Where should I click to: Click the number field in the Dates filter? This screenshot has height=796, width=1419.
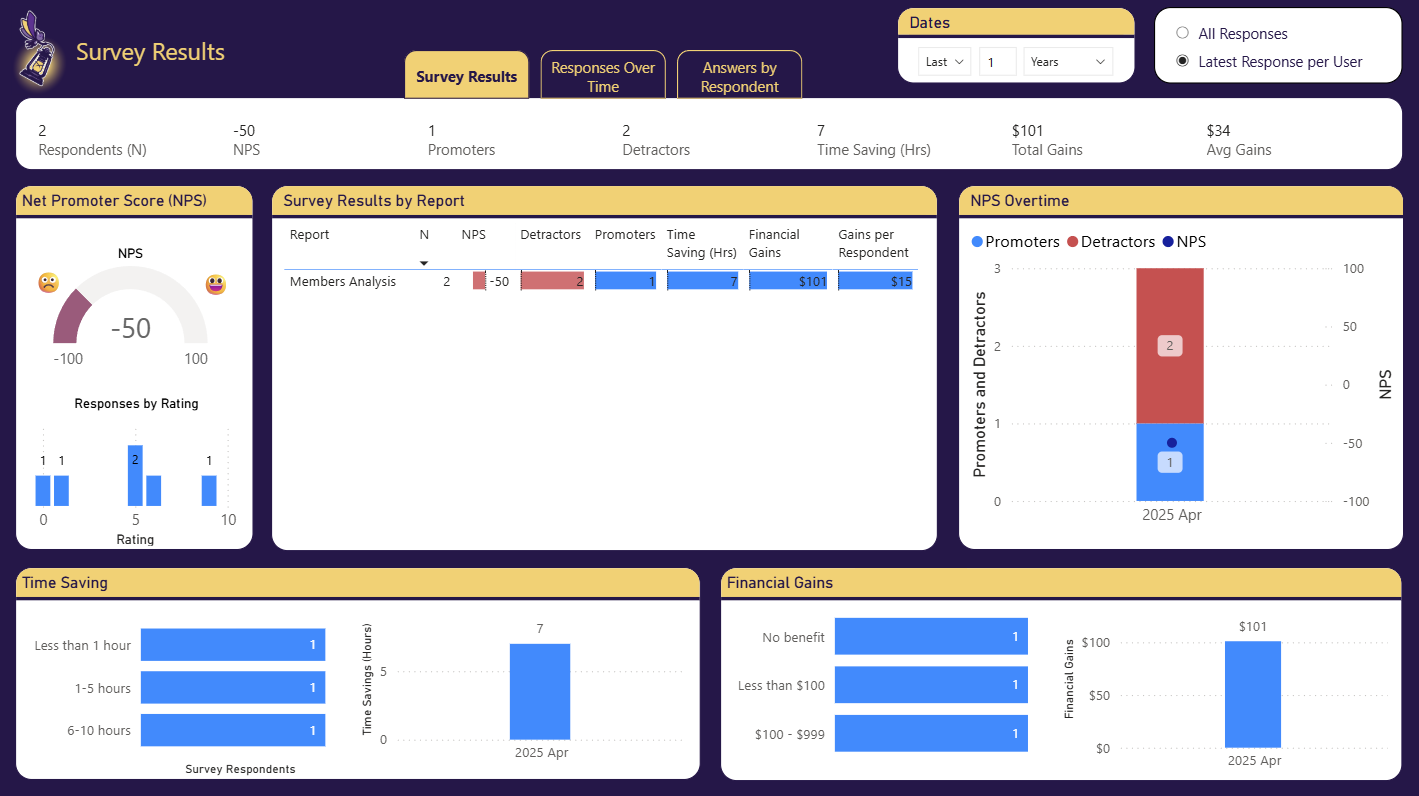click(997, 61)
